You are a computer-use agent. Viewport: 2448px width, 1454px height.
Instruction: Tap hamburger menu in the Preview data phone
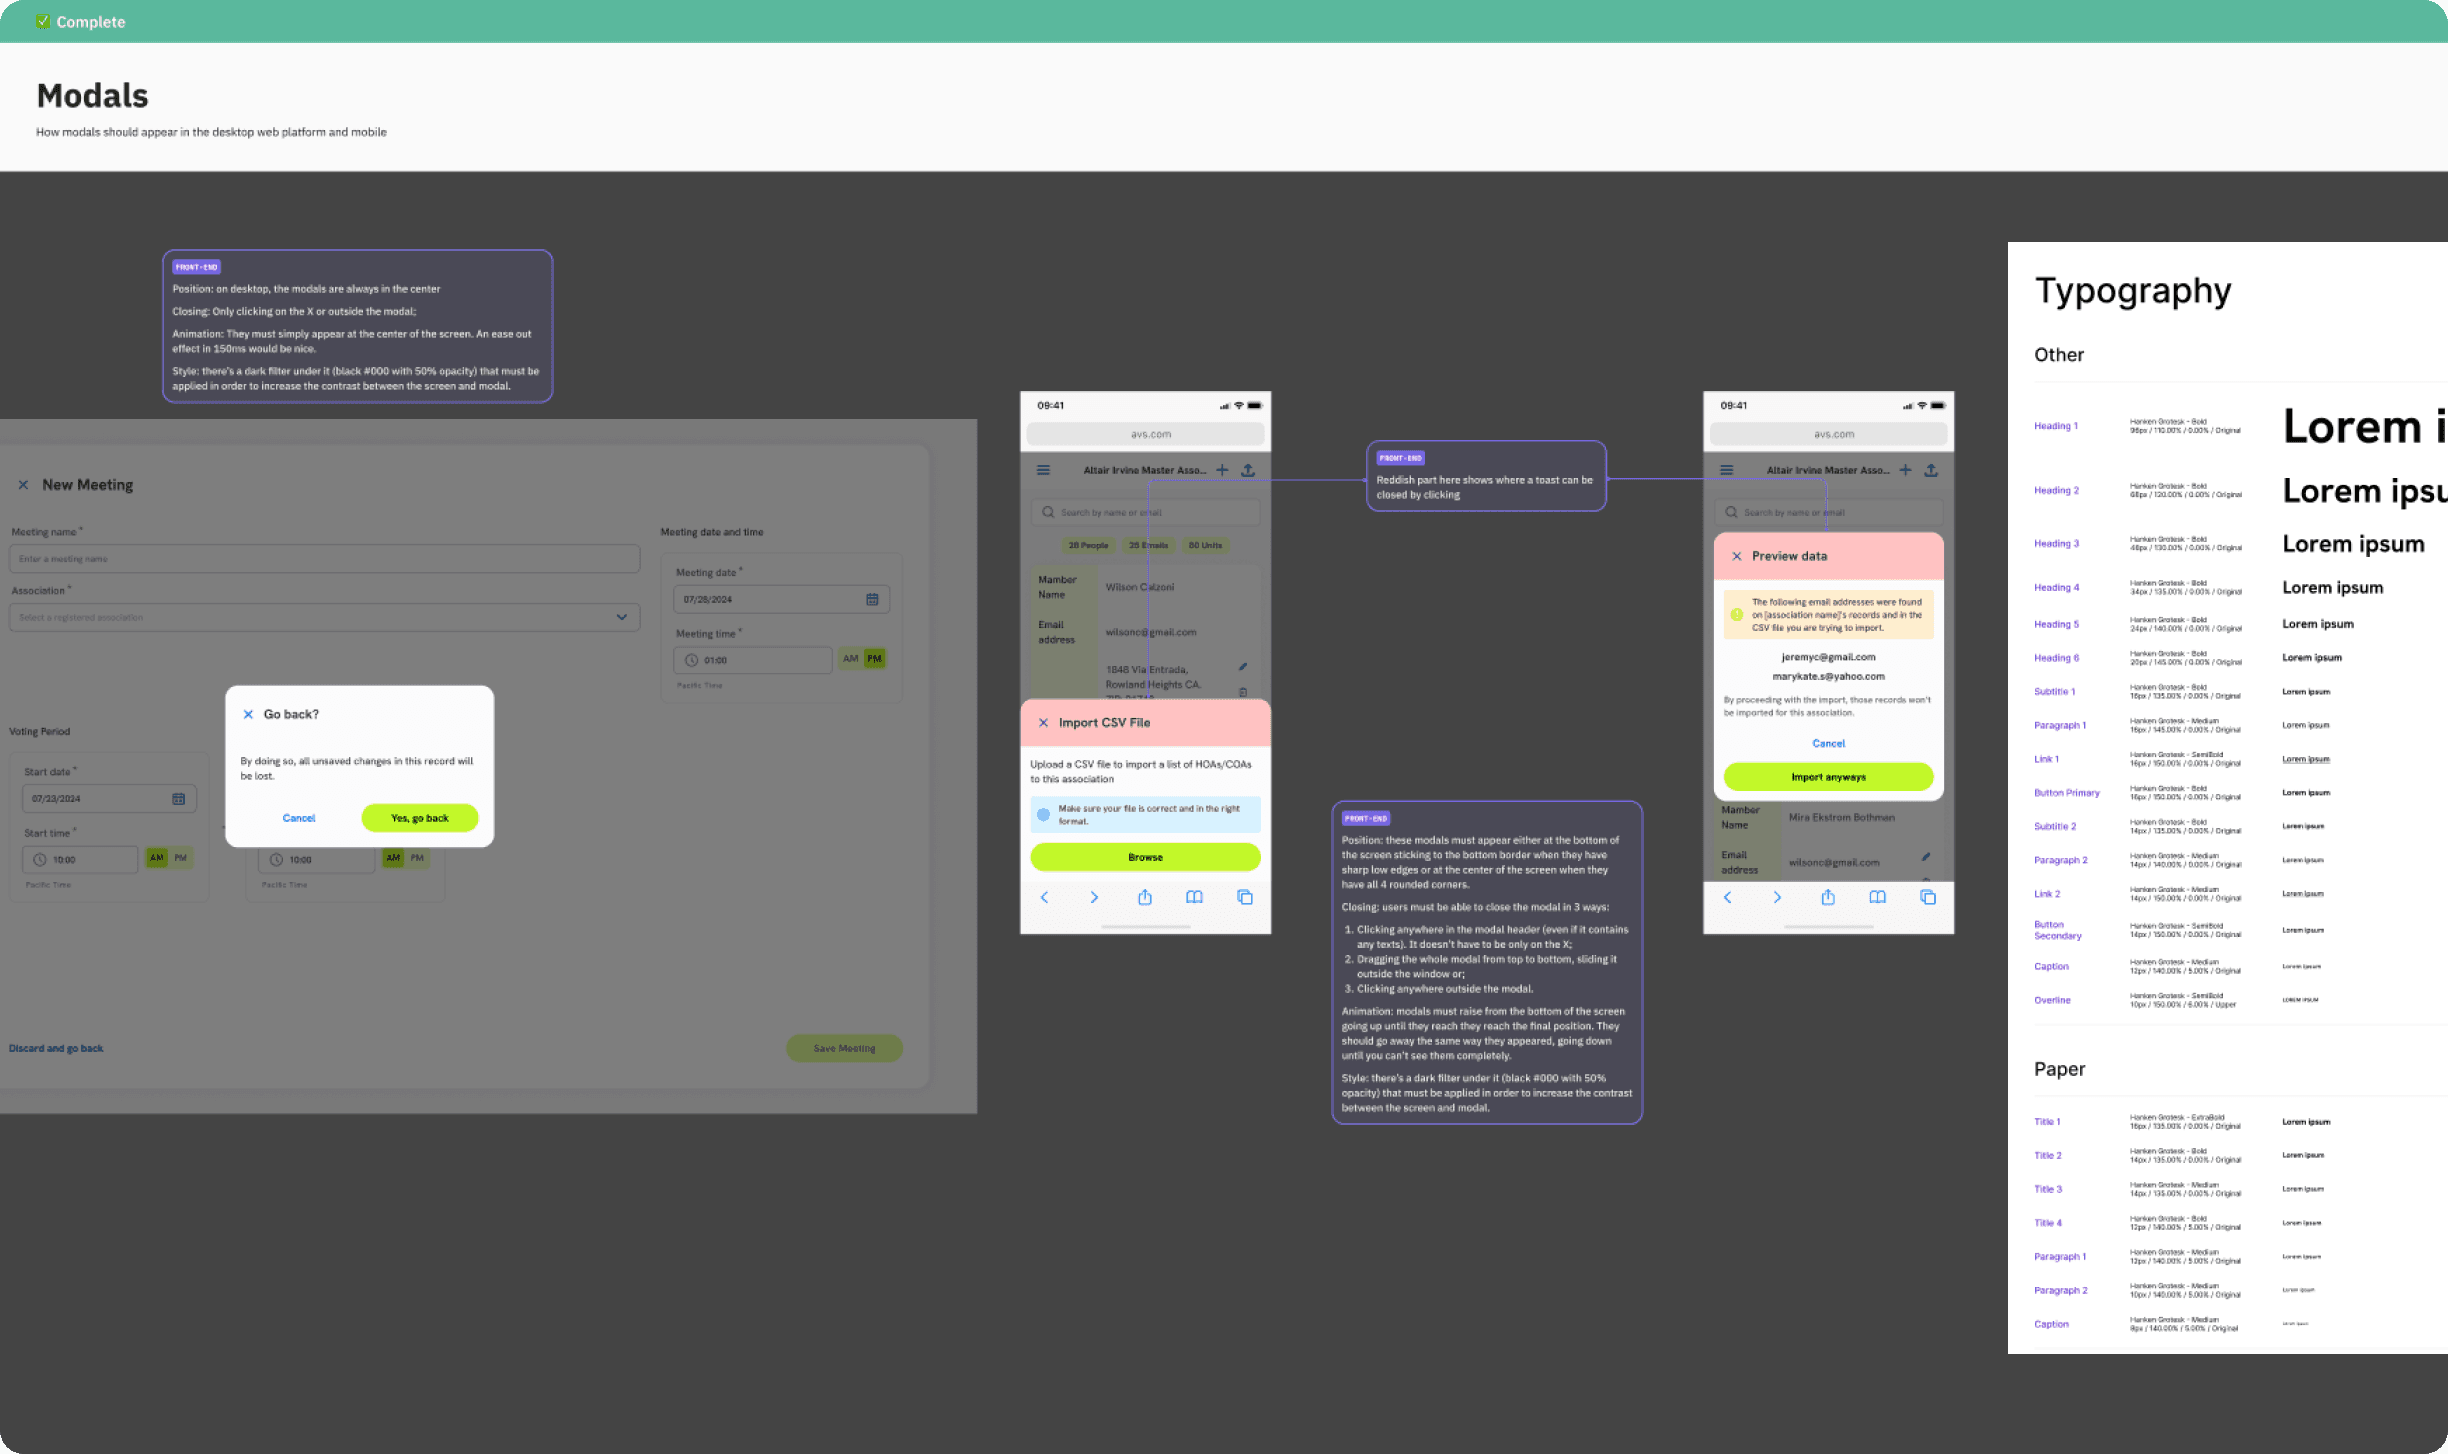click(1727, 470)
